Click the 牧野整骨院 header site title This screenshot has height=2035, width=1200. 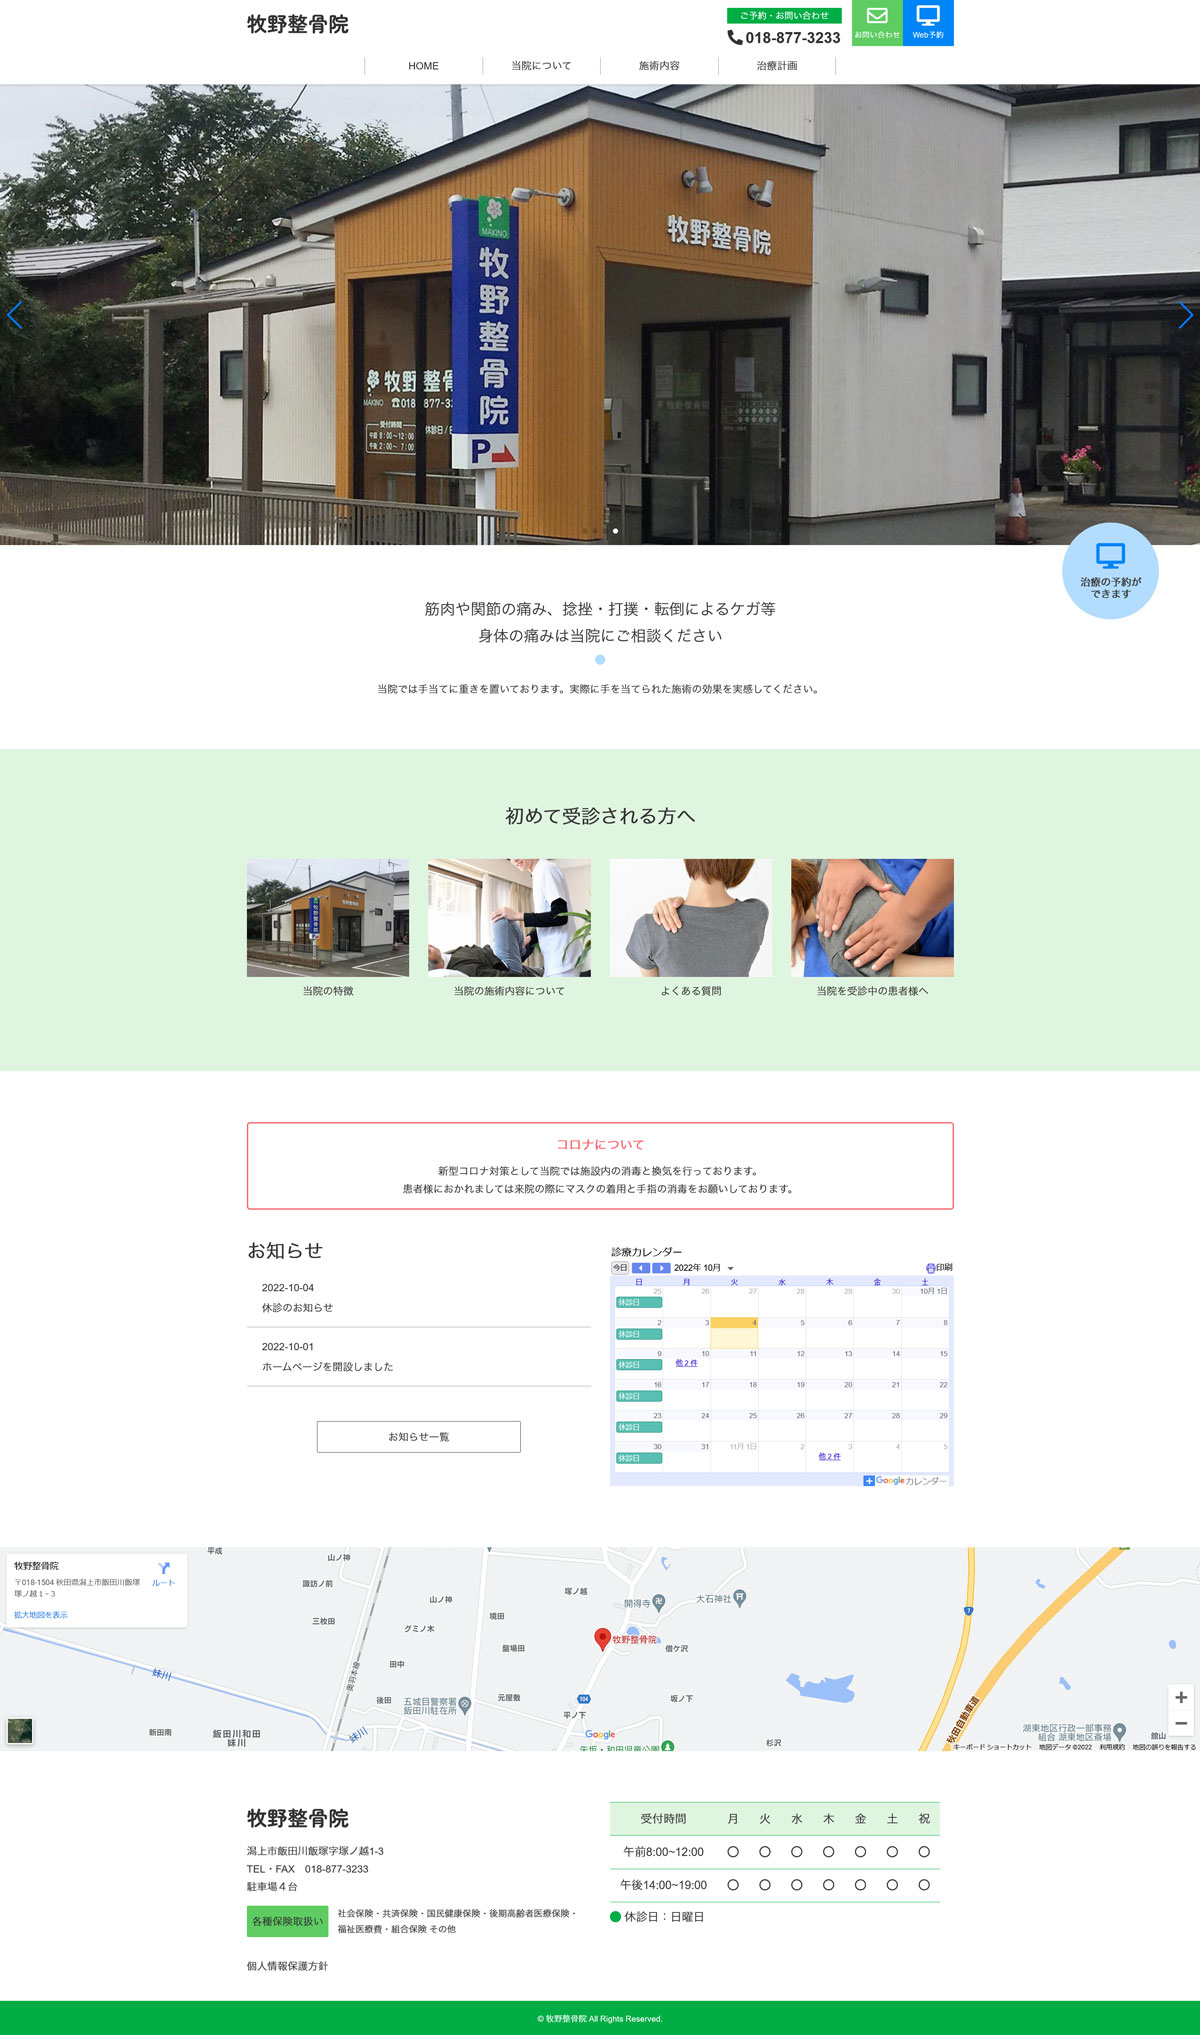pos(298,24)
